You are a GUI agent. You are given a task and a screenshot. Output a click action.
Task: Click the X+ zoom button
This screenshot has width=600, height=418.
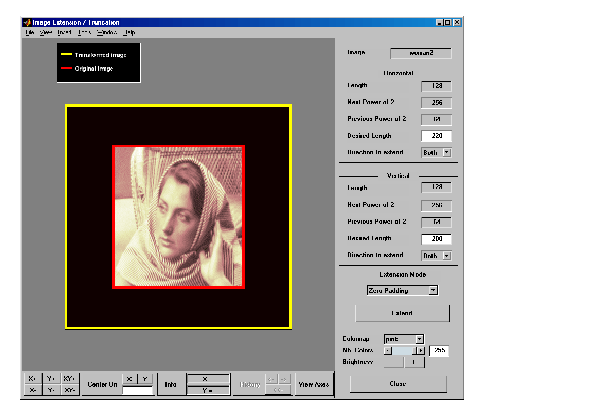pyautogui.click(x=32, y=379)
